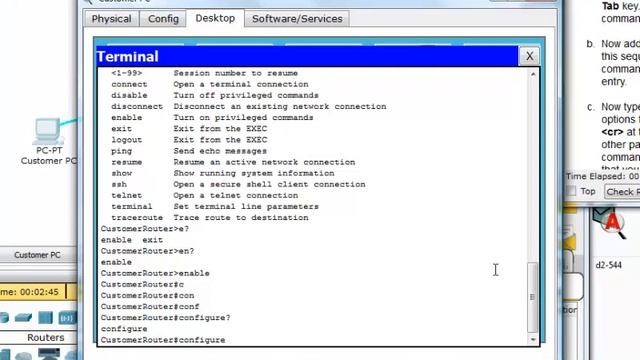Screen dimensions: 640x360
Task: Click the terminal scrollbar up arrow
Action: pyautogui.click(x=533, y=74)
